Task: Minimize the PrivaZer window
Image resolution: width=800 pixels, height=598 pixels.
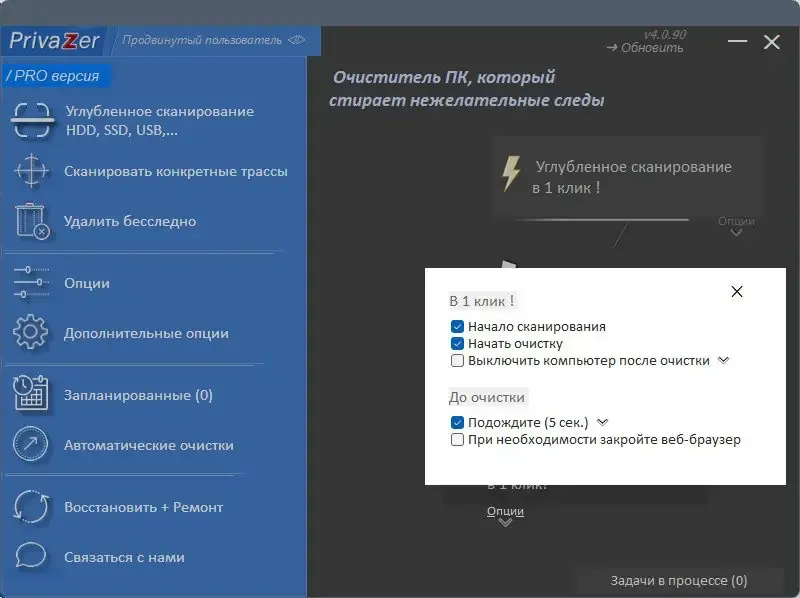Action: click(737, 41)
